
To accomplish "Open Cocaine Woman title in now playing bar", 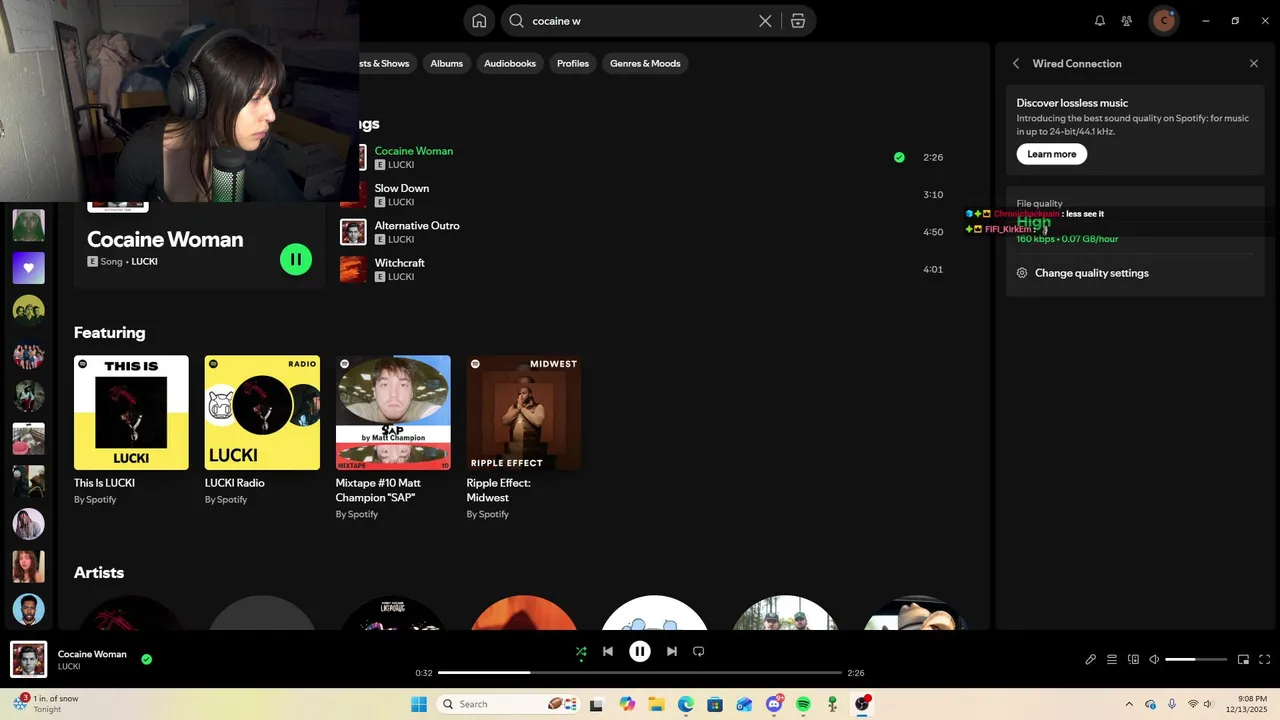I will pos(92,654).
